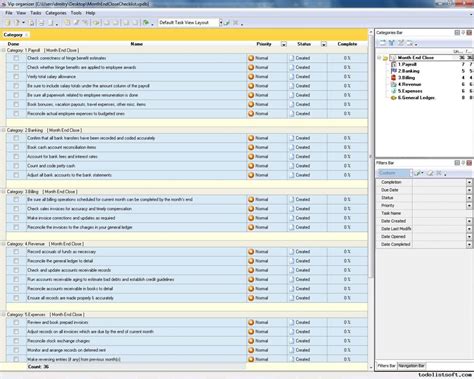This screenshot has height=379, width=474.
Task: Click the pin icon on Categories Bar panel
Action: click(x=463, y=32)
